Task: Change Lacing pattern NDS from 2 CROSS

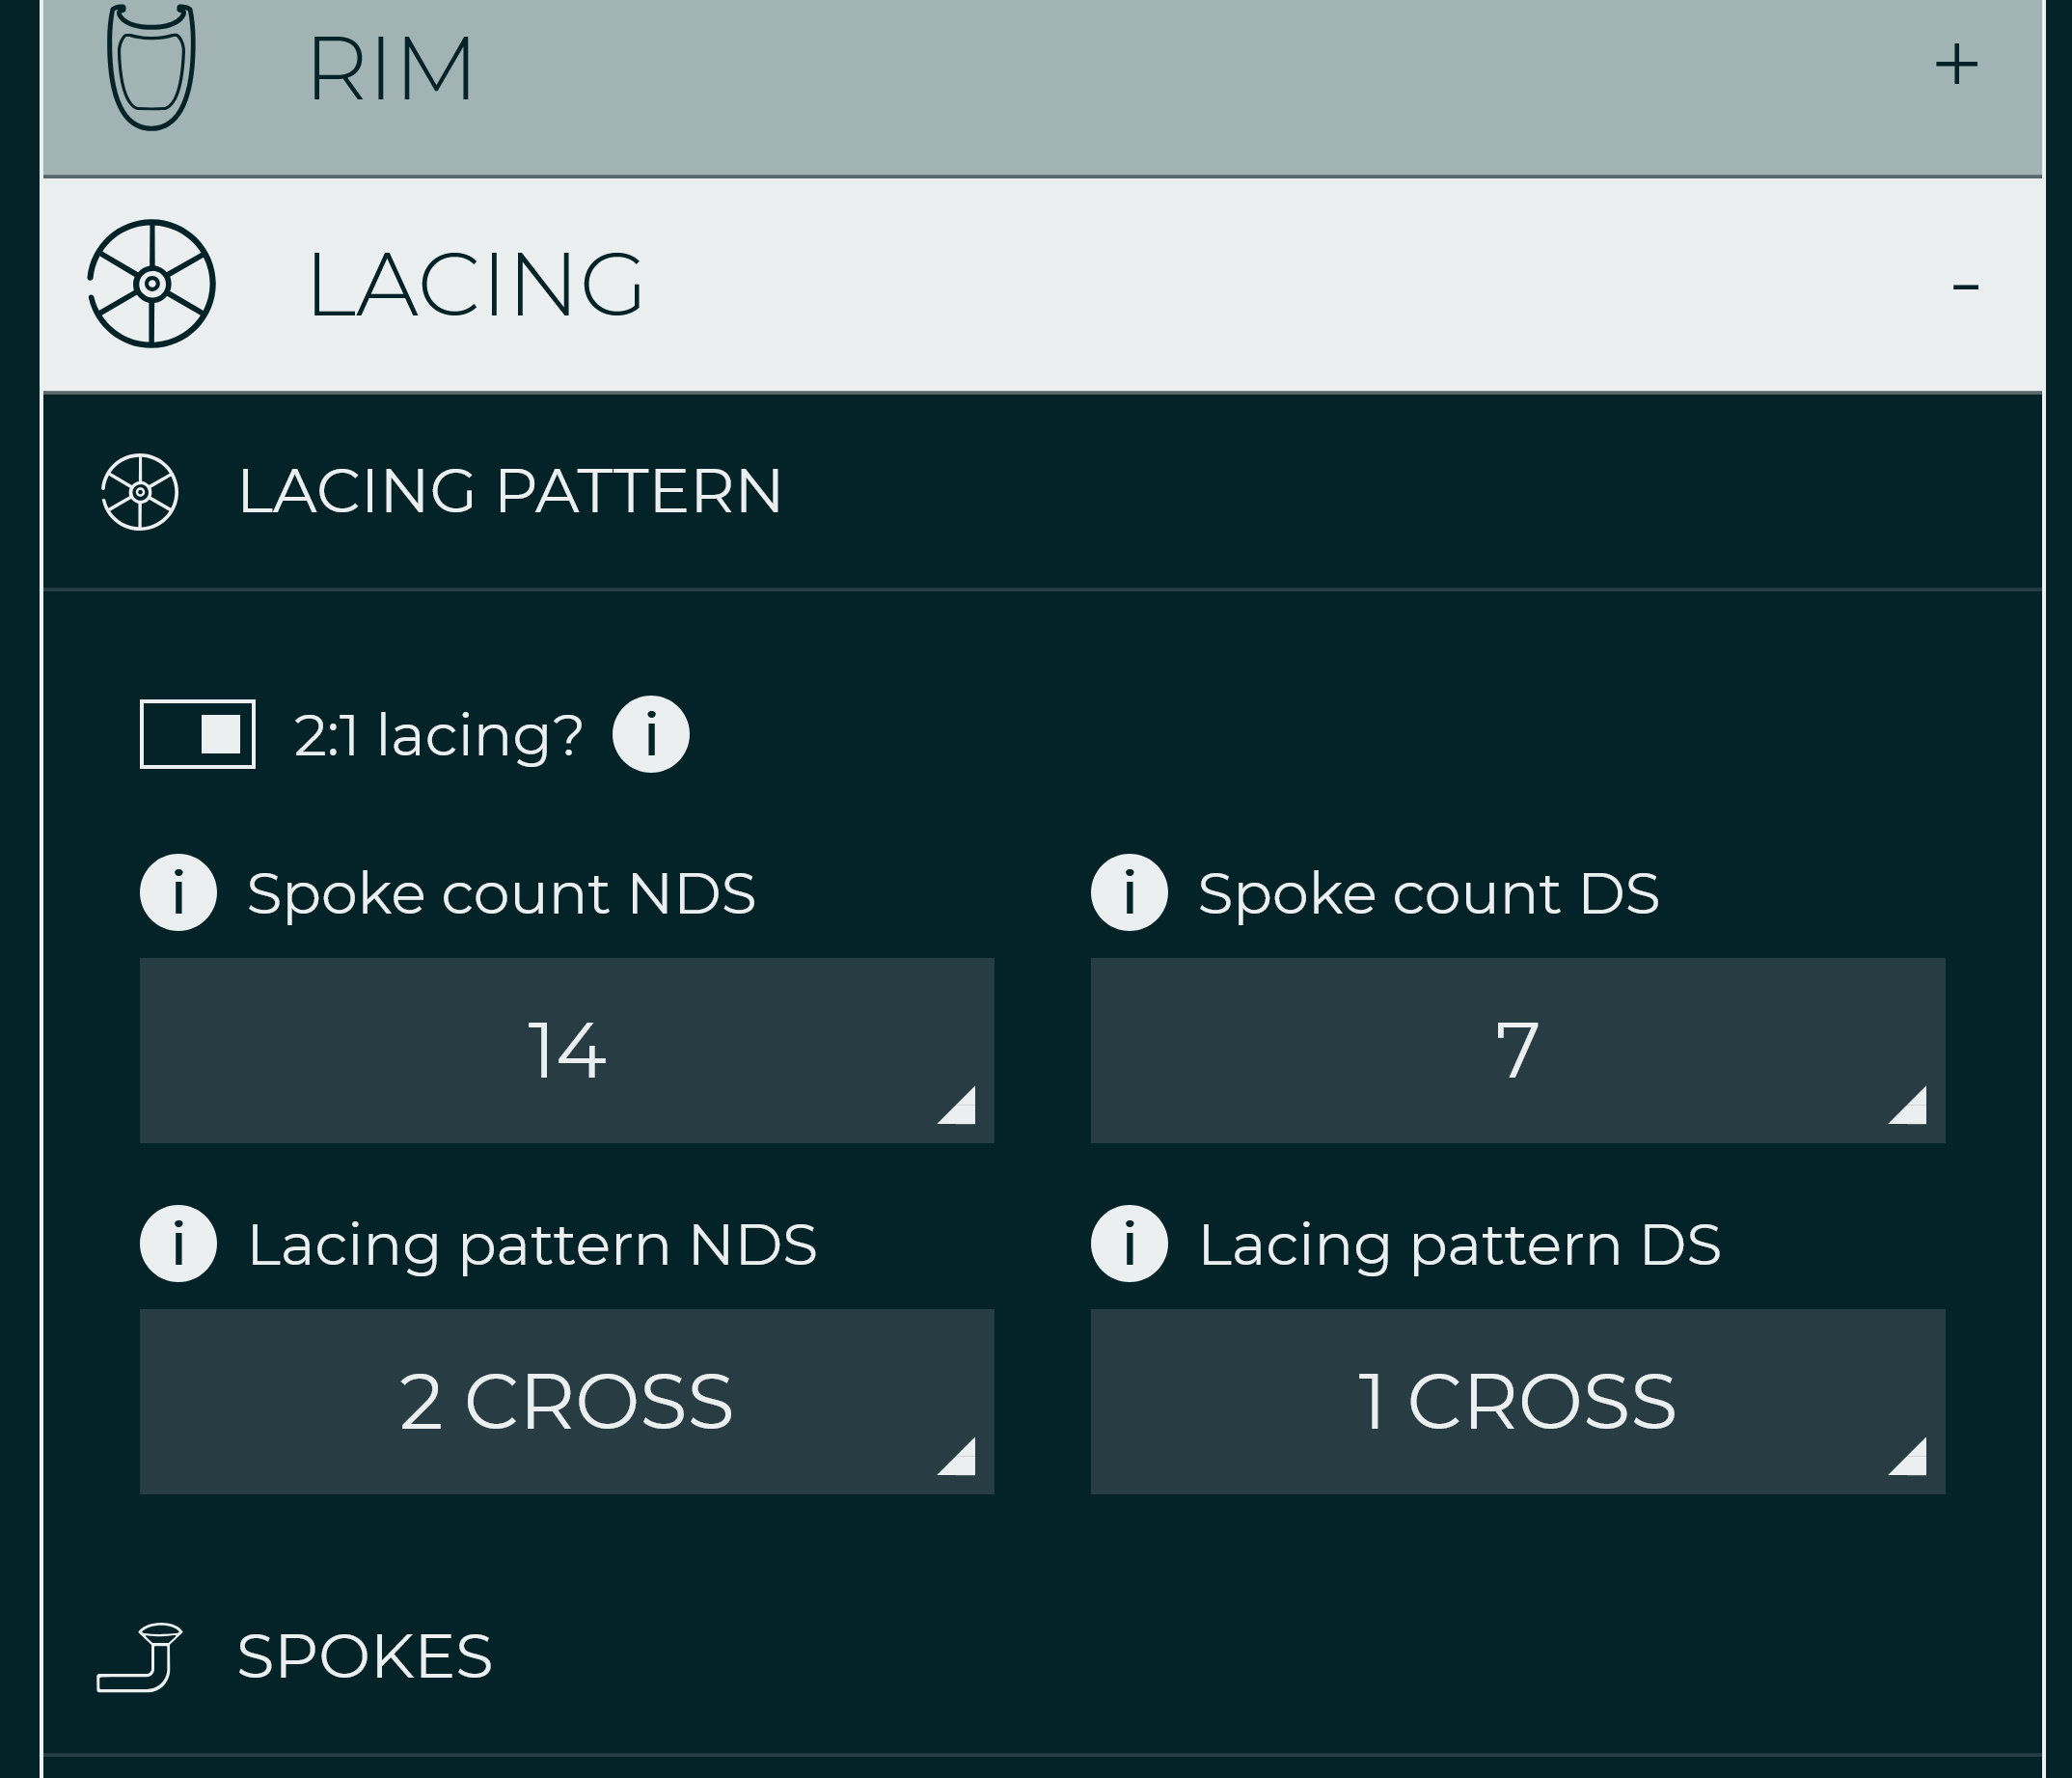Action: click(566, 1400)
